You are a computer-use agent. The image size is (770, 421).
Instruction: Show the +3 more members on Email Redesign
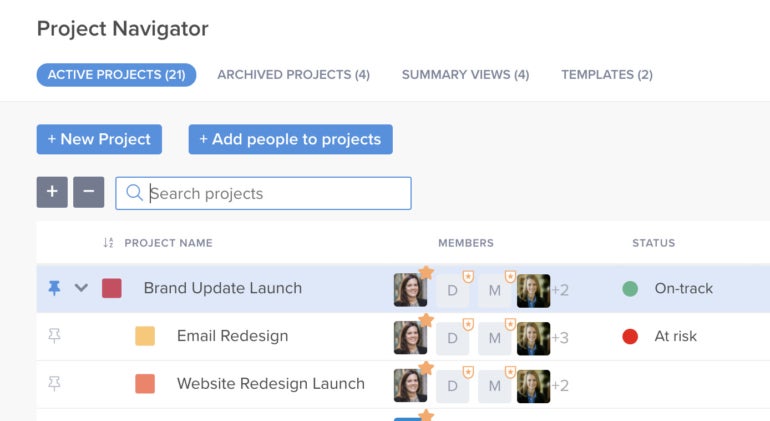coord(560,338)
